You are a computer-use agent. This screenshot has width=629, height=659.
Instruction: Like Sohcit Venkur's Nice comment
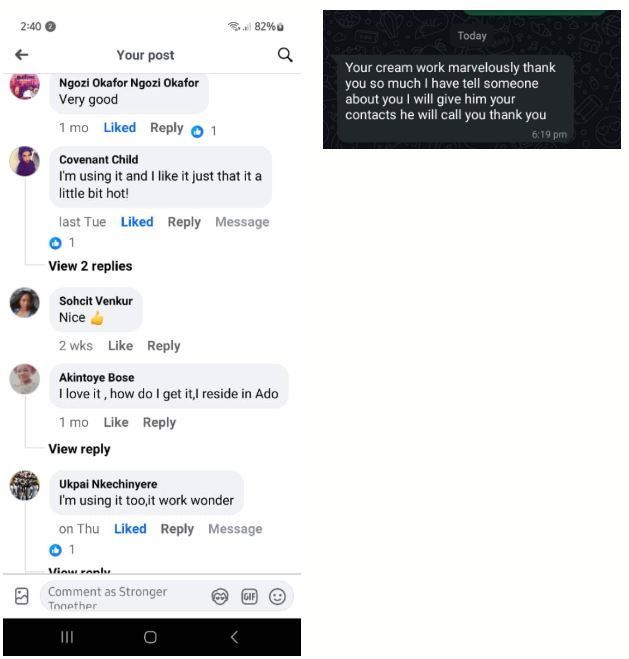tap(121, 345)
